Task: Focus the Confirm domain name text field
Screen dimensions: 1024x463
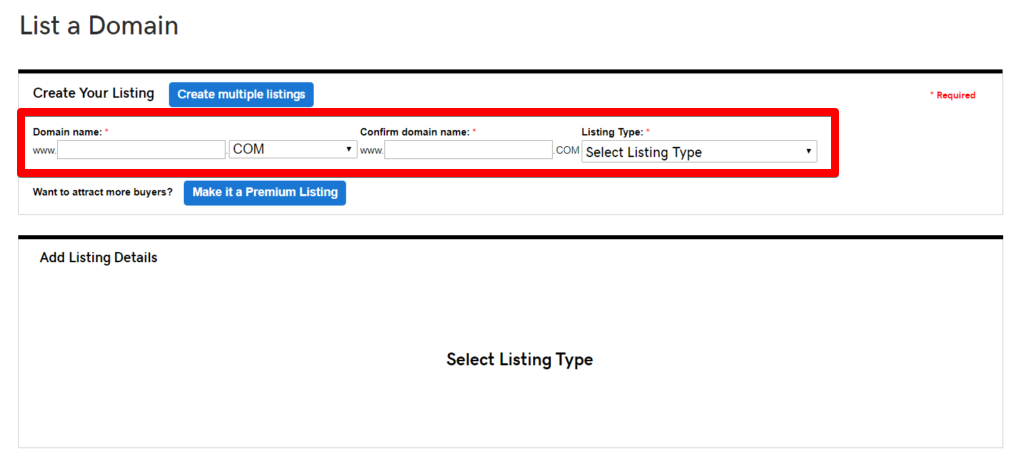Action: coord(469,150)
